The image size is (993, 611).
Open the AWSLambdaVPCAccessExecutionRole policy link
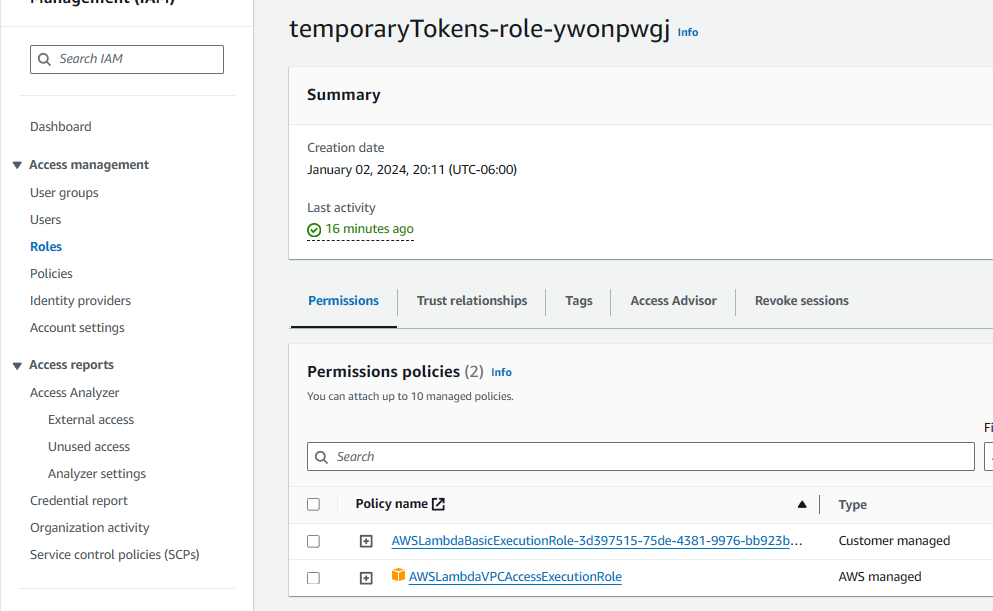point(515,577)
